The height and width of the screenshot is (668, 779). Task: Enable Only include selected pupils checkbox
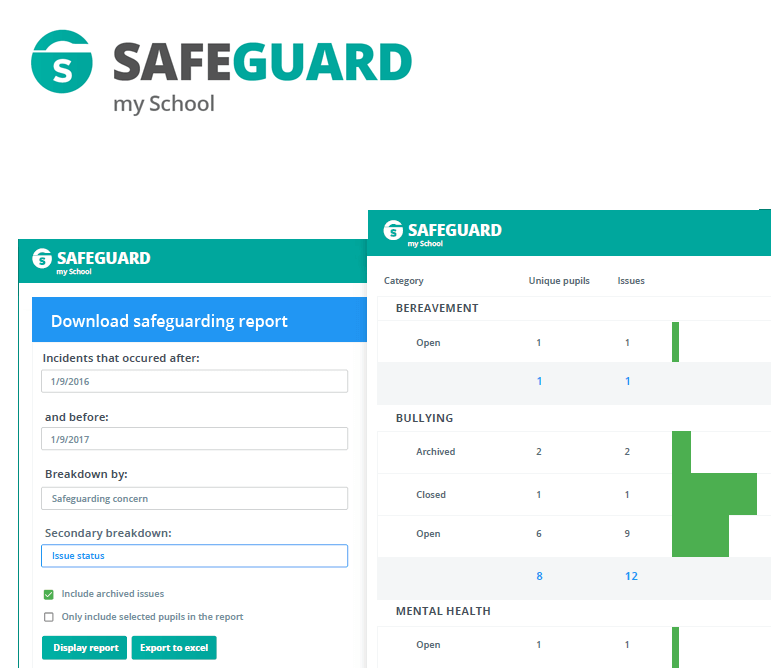49,617
